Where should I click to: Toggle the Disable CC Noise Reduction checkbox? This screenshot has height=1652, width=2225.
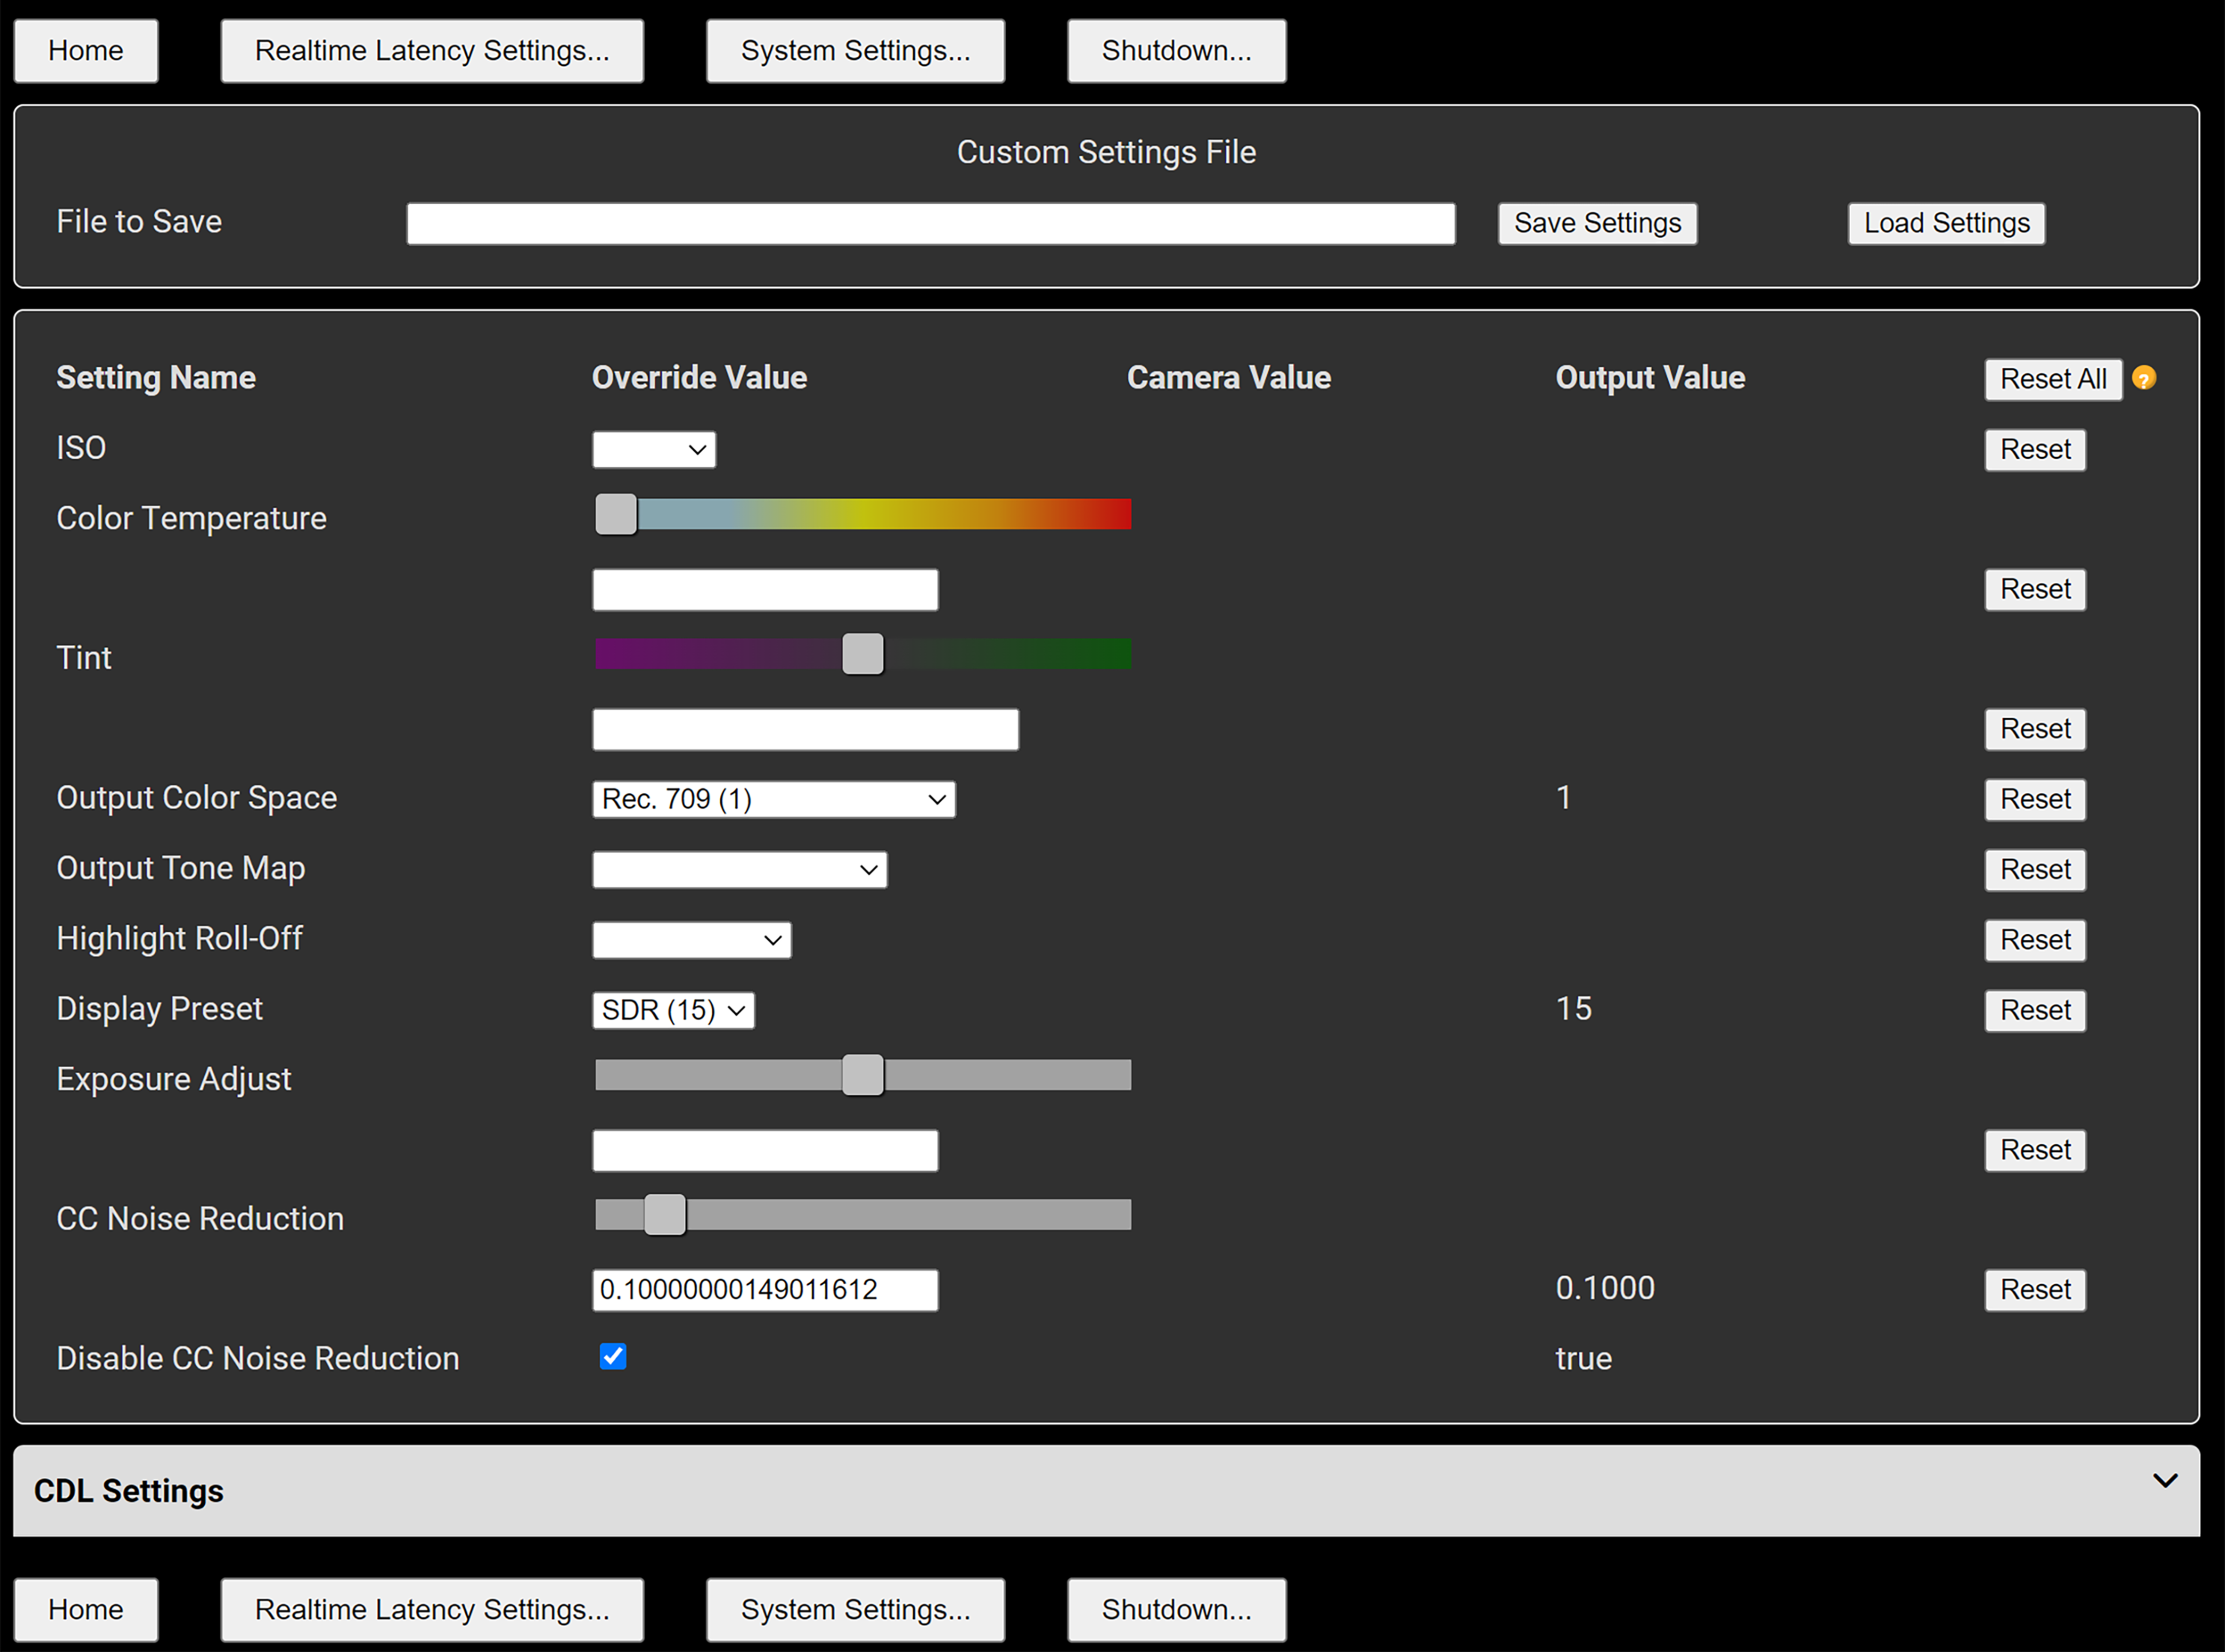[613, 1356]
